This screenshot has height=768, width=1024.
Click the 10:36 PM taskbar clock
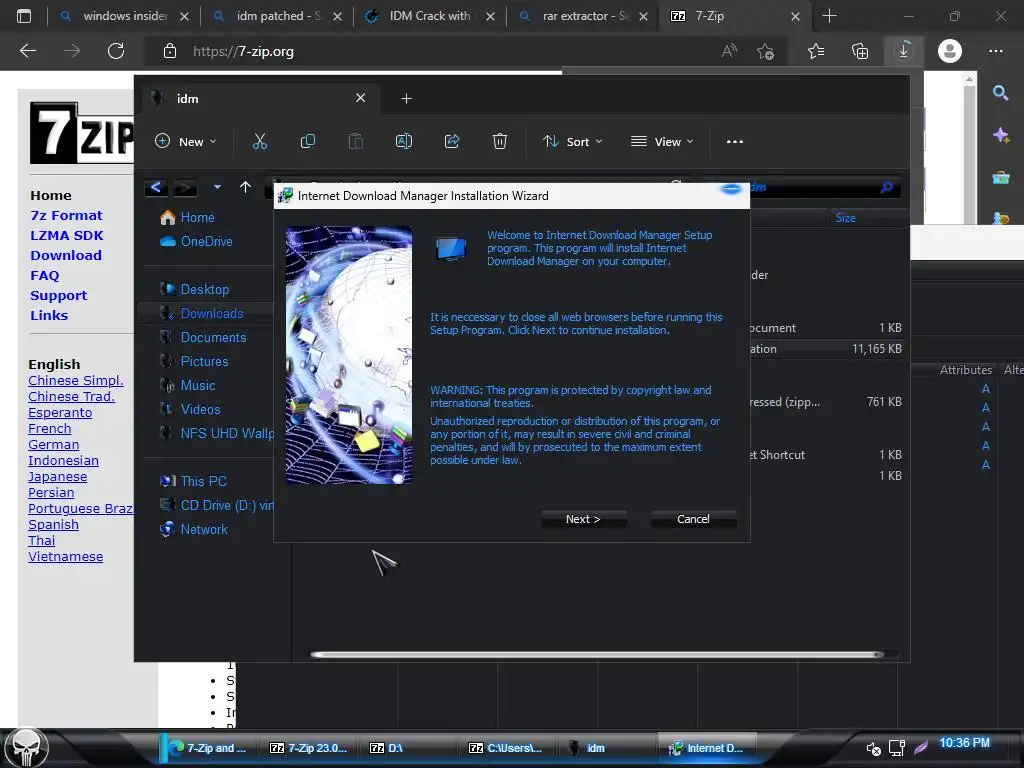[x=964, y=743]
